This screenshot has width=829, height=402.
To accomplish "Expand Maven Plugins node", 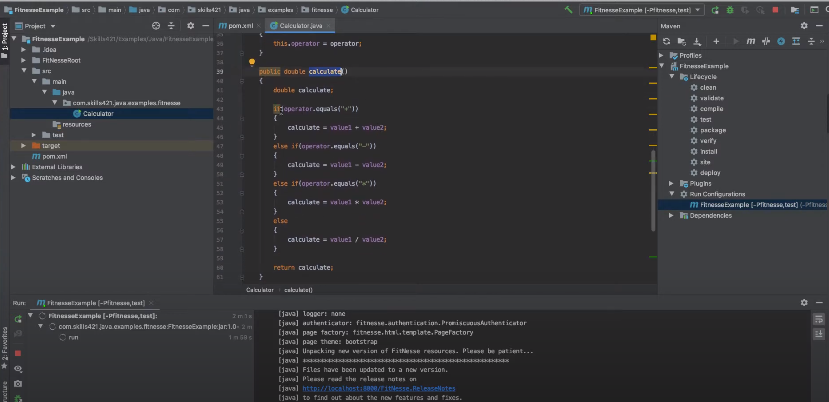I will pos(671,184).
